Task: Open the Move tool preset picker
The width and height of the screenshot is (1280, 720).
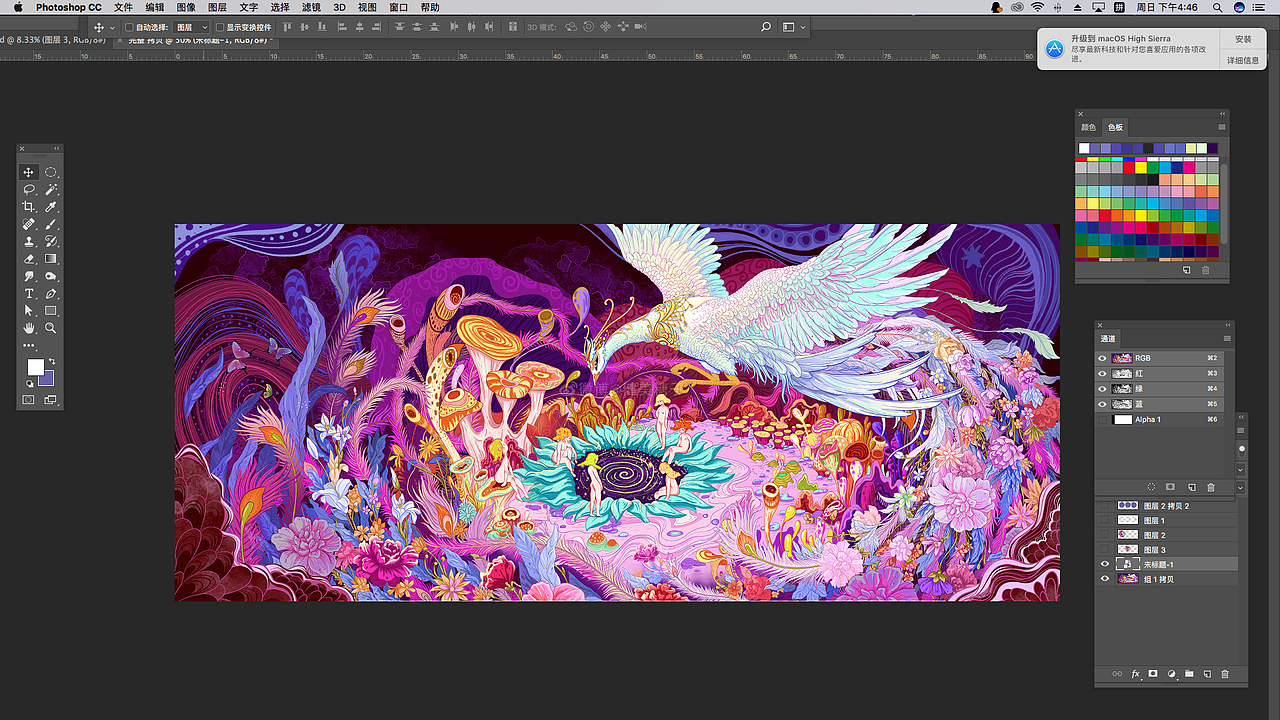Action: click(103, 28)
